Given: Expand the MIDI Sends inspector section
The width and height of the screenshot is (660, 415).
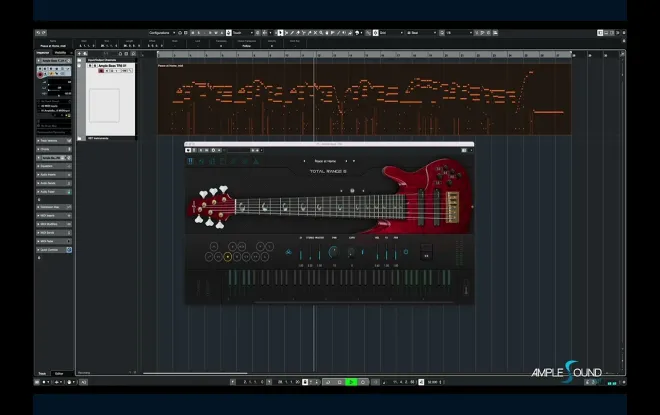Looking at the screenshot, I should pos(54,233).
